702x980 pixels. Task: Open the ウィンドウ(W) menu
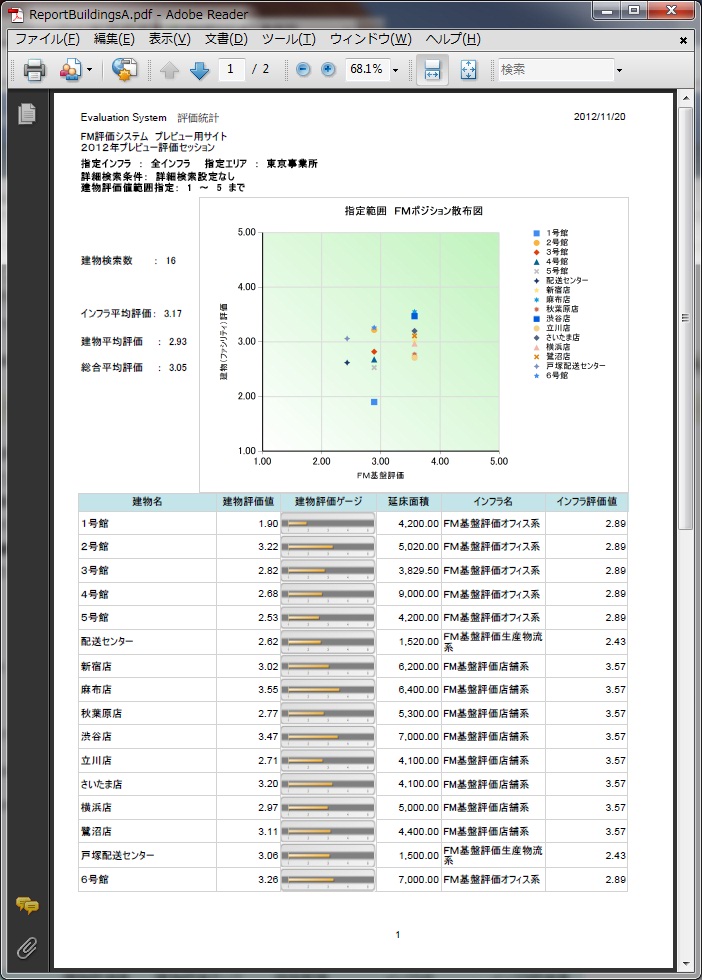click(x=371, y=39)
